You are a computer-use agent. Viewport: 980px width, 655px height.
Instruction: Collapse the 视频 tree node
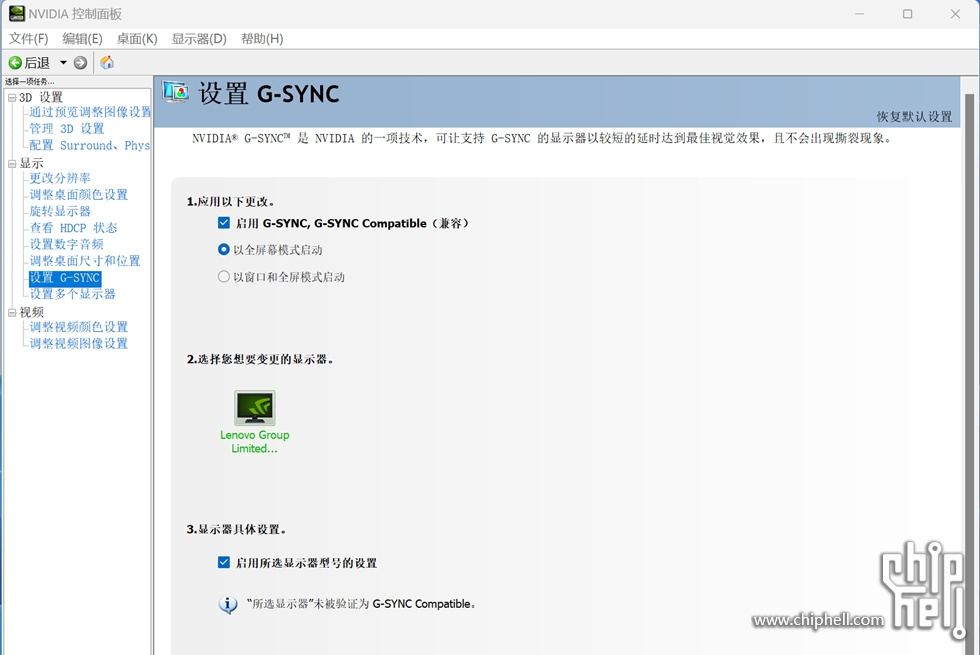pos(12,312)
